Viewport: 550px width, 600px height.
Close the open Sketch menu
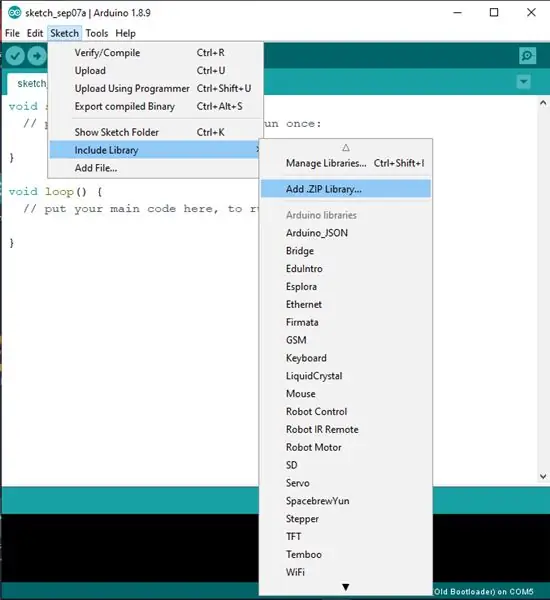coord(64,33)
